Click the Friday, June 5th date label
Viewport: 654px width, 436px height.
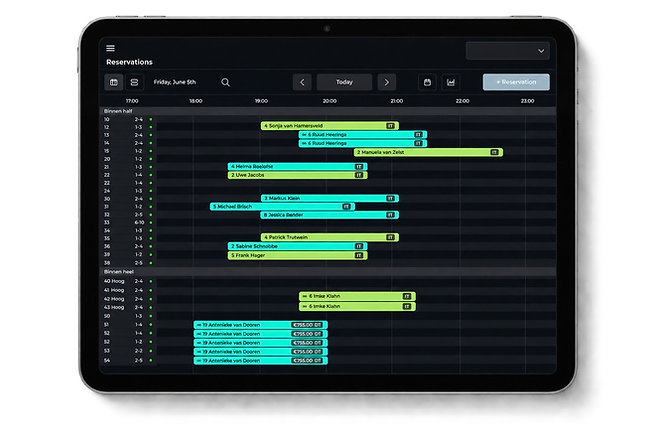pos(175,82)
